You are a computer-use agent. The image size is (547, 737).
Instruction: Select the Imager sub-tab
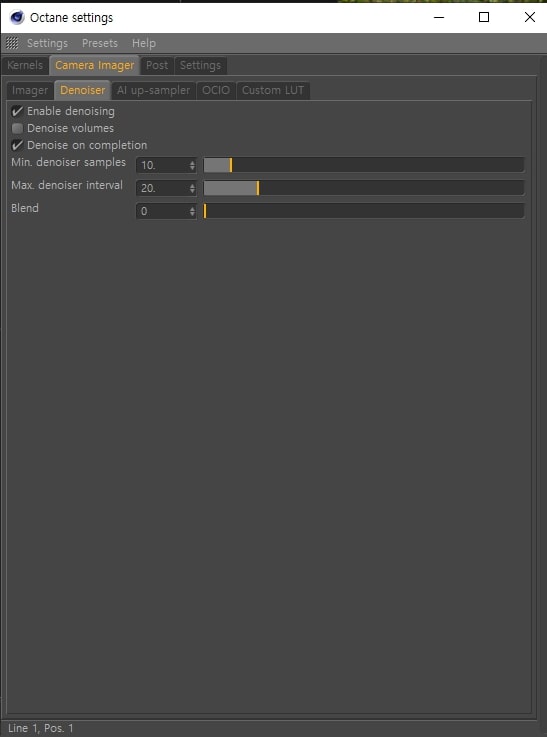pos(30,90)
